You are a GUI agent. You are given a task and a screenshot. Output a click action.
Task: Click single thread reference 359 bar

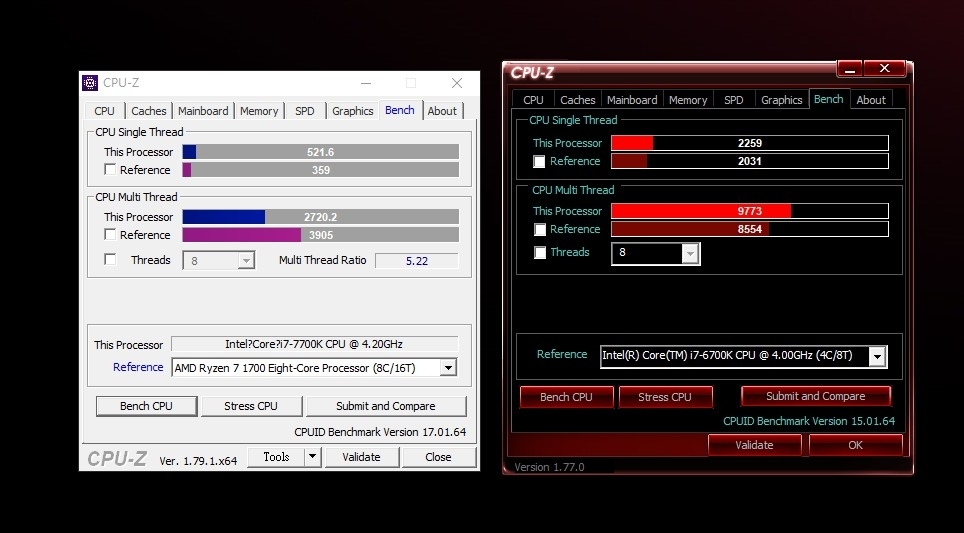[x=321, y=170]
